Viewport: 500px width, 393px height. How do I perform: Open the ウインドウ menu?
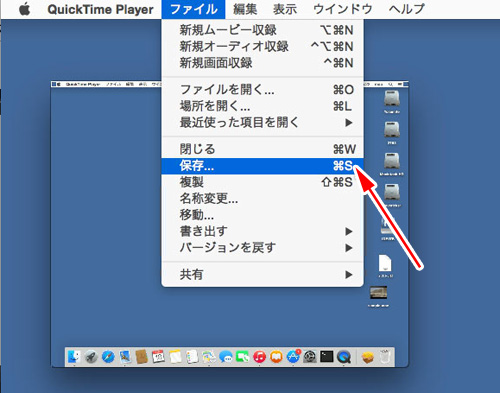[x=343, y=9]
